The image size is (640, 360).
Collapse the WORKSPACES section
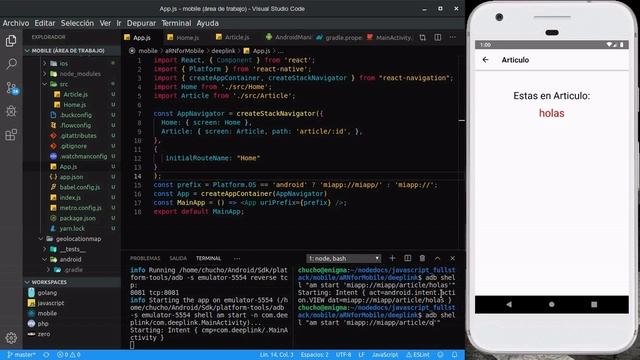pyautogui.click(x=71, y=282)
